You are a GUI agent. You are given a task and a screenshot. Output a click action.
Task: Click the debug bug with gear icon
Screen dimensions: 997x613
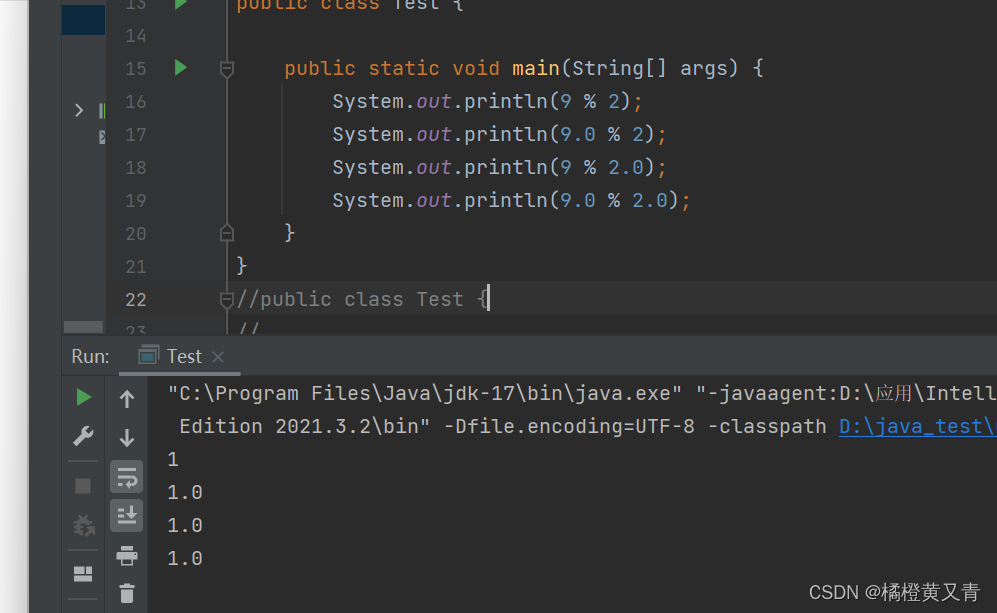(83, 525)
